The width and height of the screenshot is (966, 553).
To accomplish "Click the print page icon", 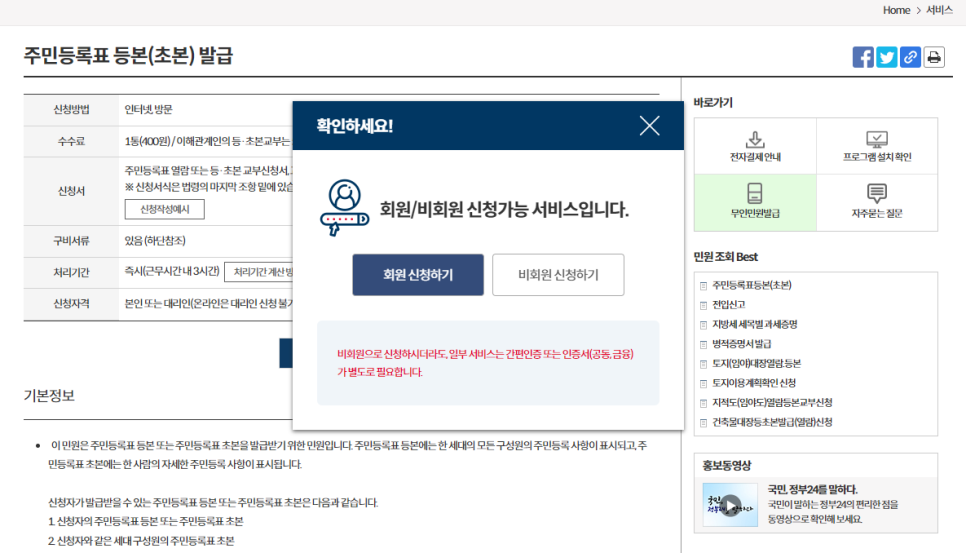I will pos(934,57).
